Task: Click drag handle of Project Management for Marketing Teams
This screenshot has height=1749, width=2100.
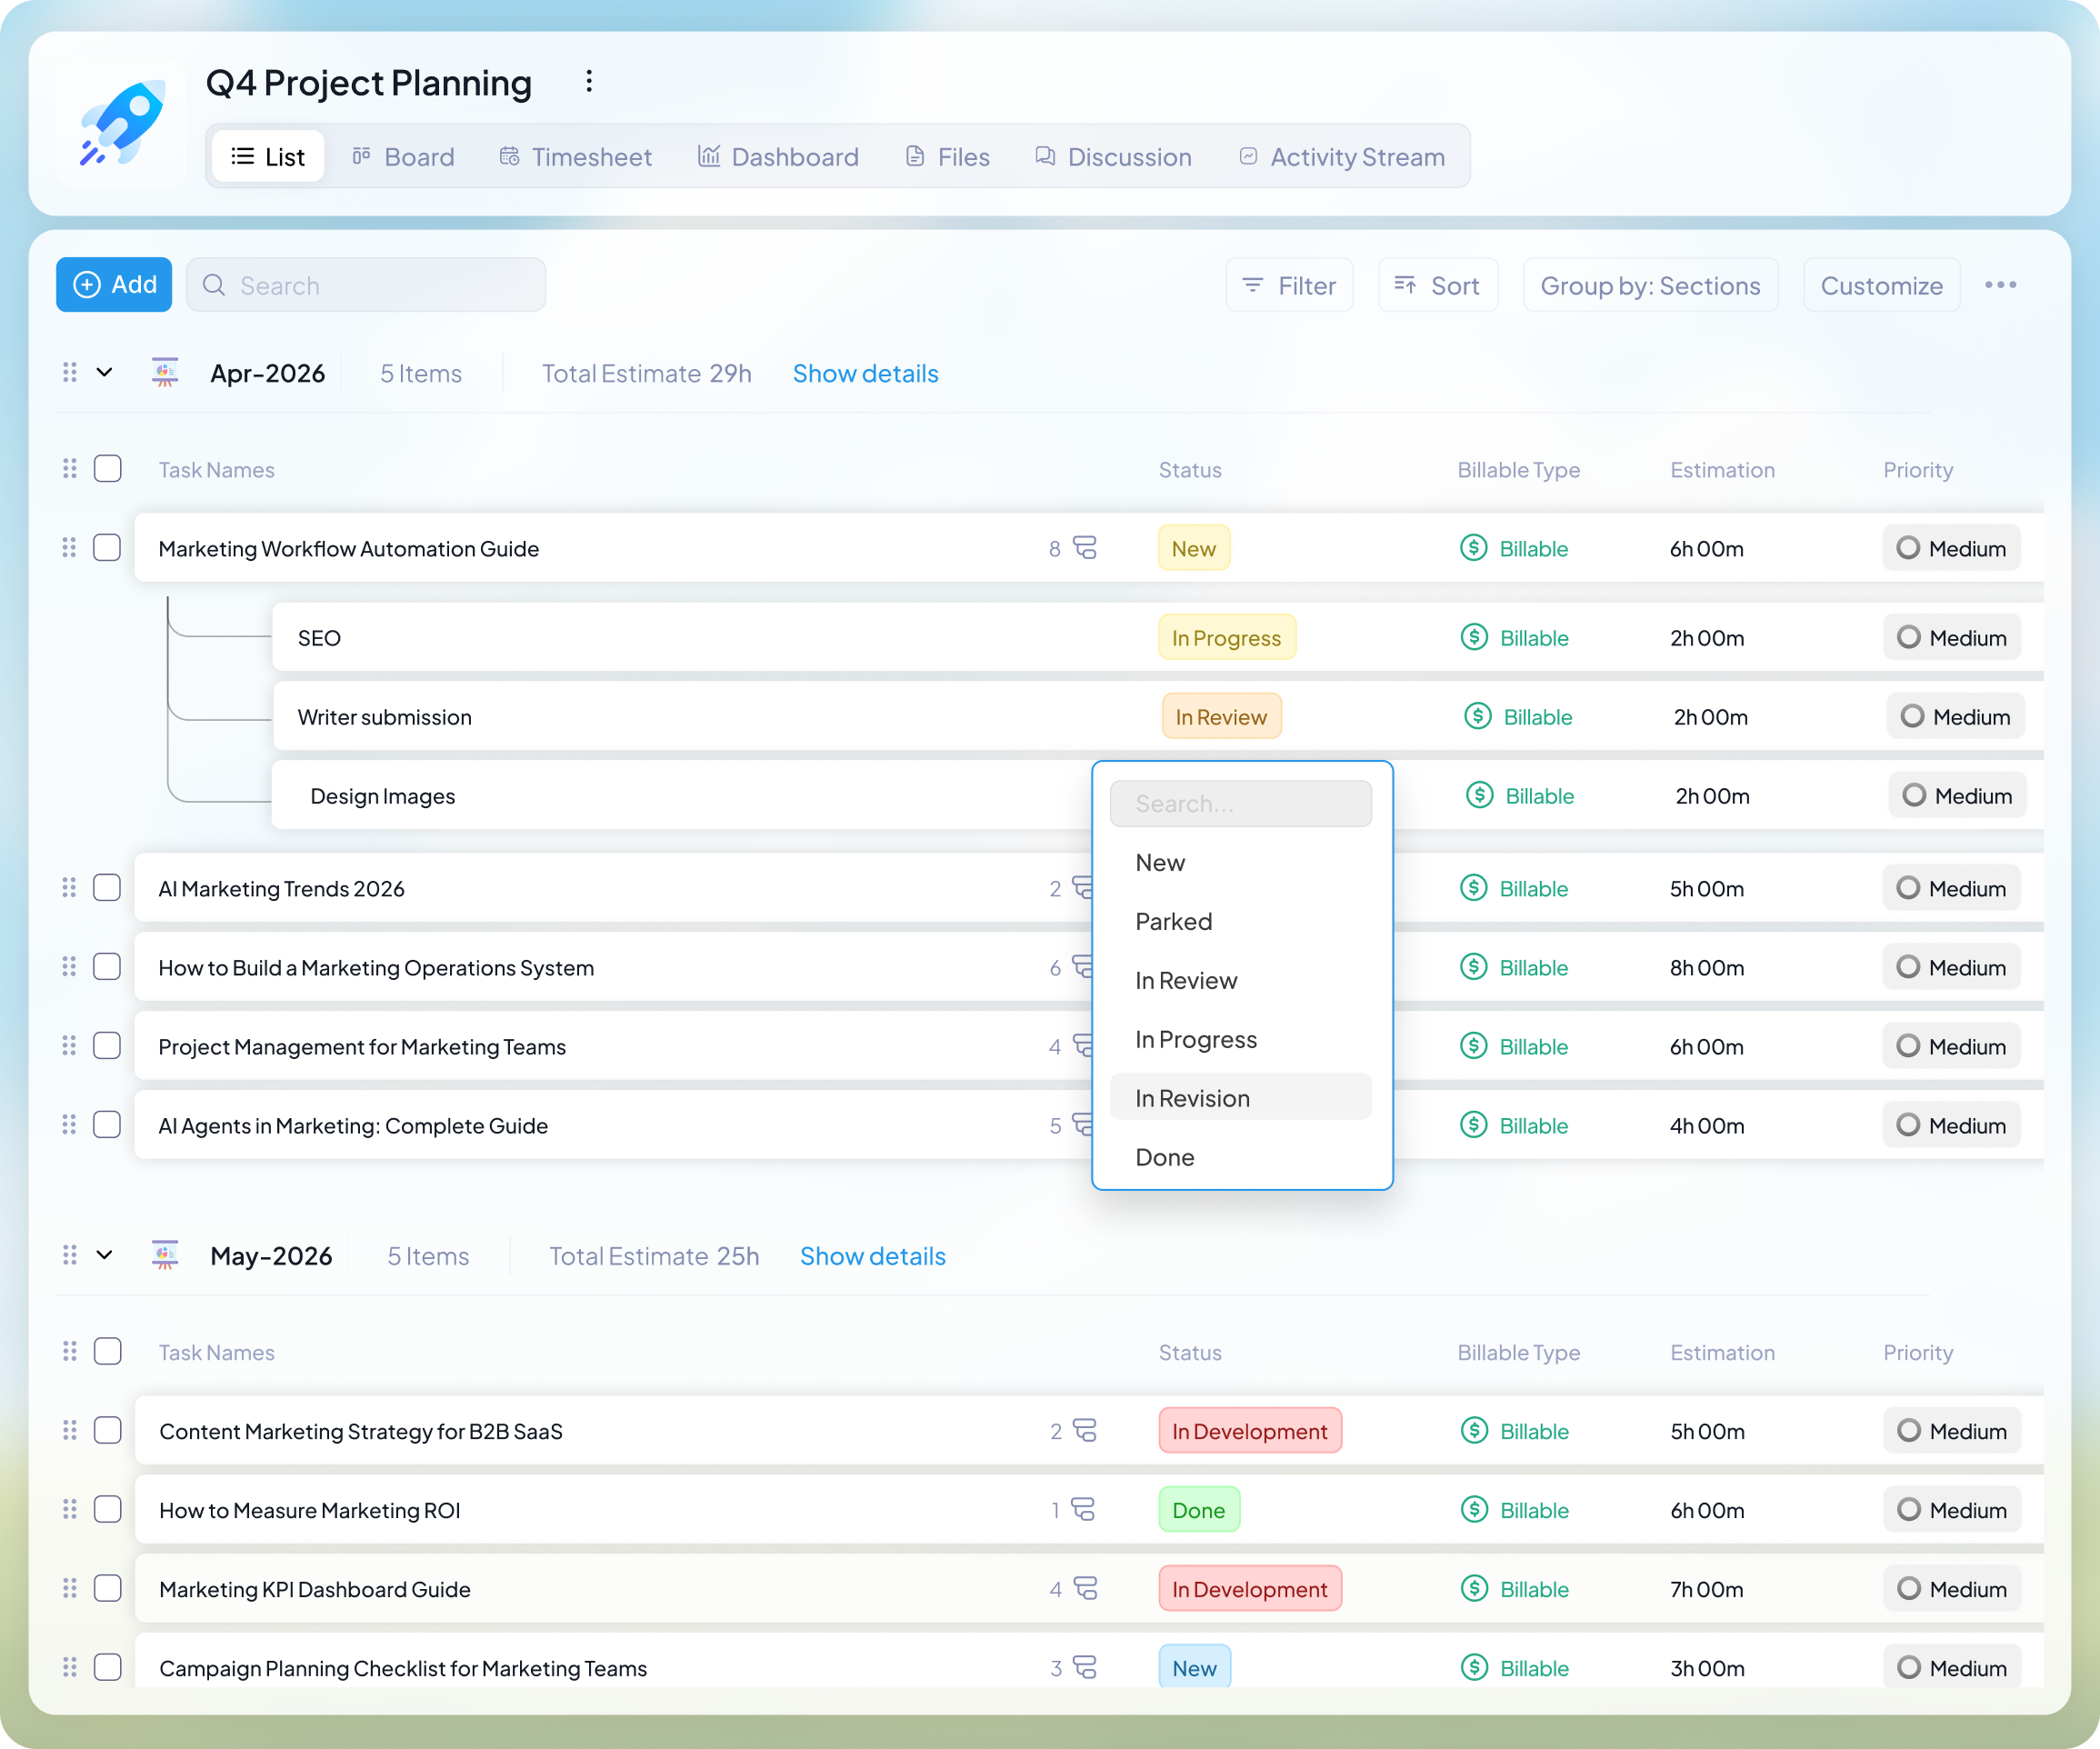Action: 69,1046
